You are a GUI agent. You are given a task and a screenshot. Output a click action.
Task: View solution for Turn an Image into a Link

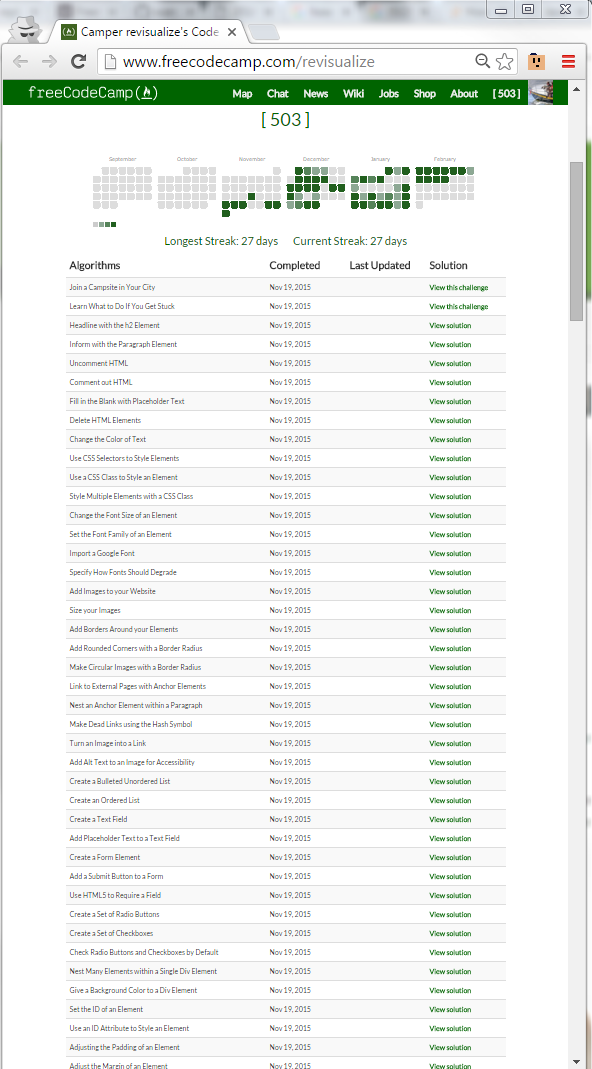[x=450, y=744]
